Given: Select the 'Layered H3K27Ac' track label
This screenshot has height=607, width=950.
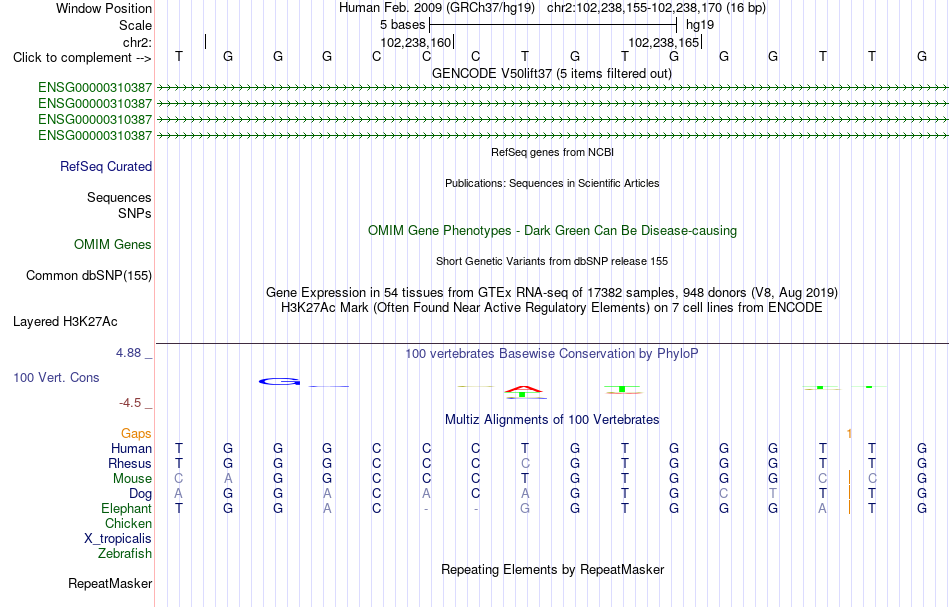Looking at the screenshot, I should tap(65, 322).
